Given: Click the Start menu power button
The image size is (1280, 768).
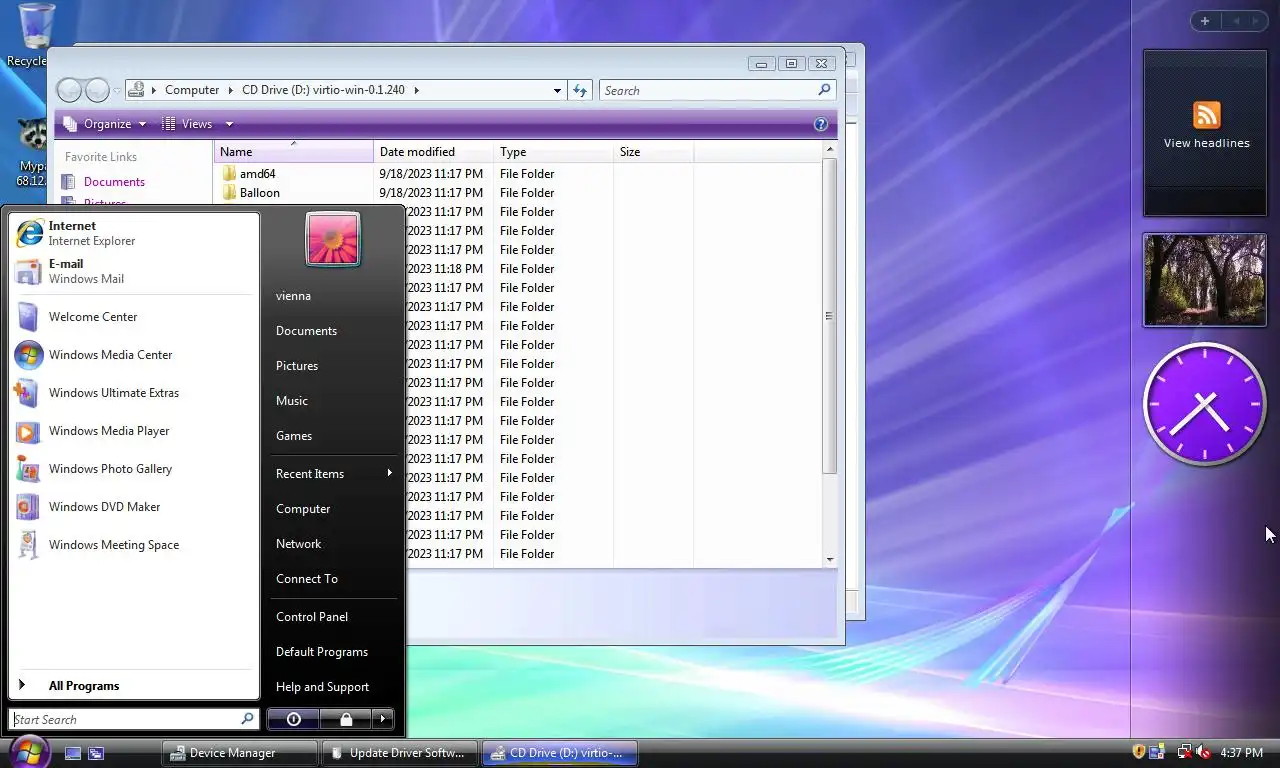Looking at the screenshot, I should click(x=293, y=719).
